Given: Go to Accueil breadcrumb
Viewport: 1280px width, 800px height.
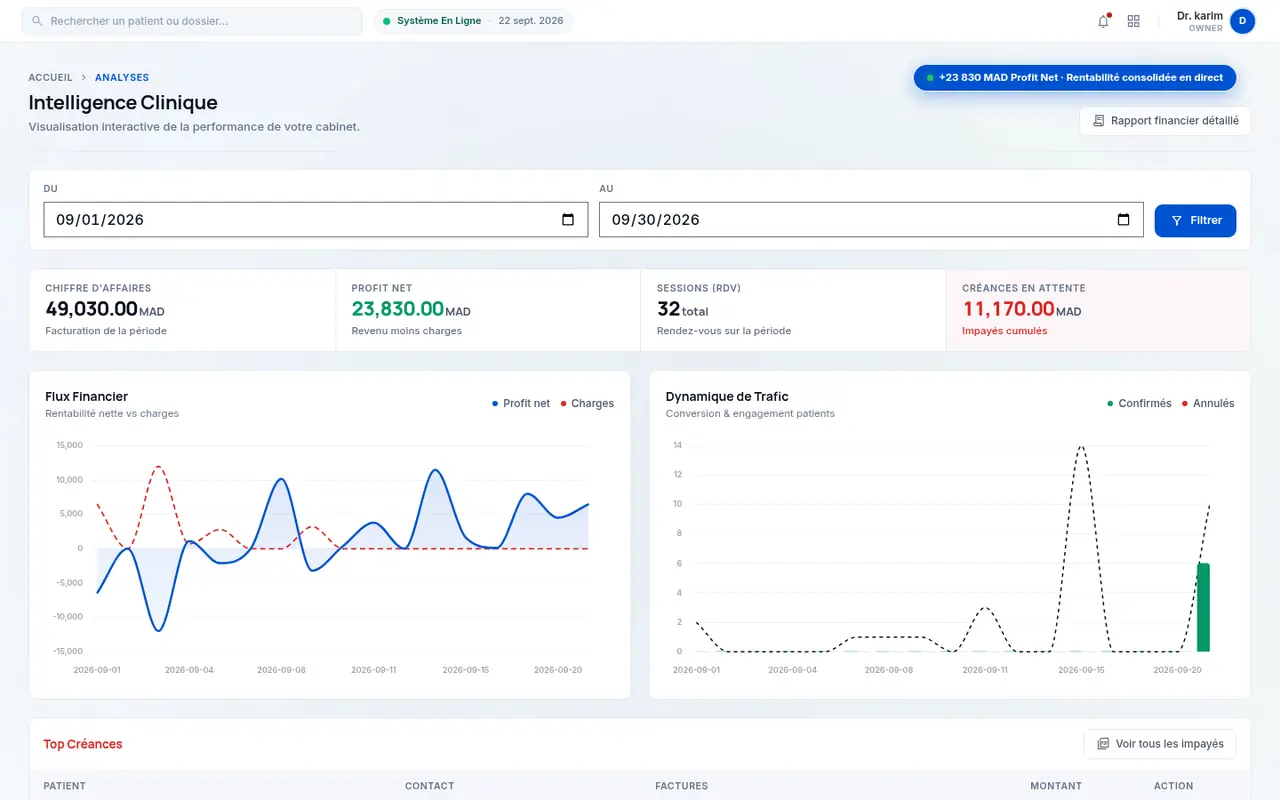Looking at the screenshot, I should (51, 77).
